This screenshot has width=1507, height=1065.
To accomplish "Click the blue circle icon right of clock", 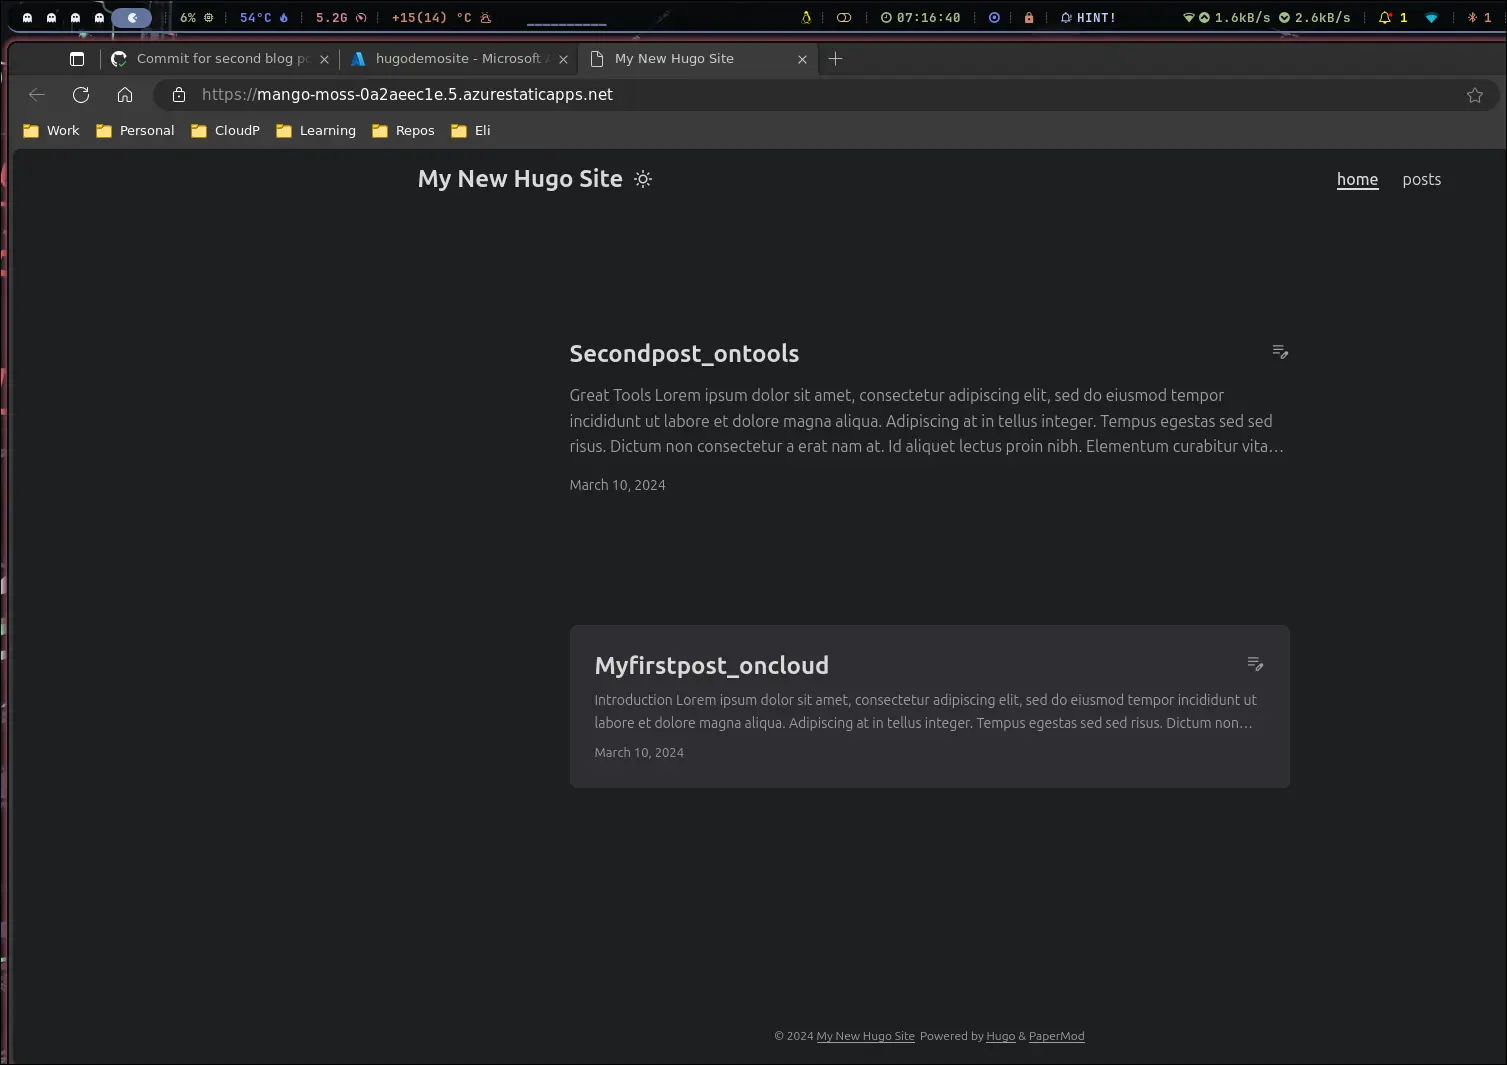I will 994,18.
